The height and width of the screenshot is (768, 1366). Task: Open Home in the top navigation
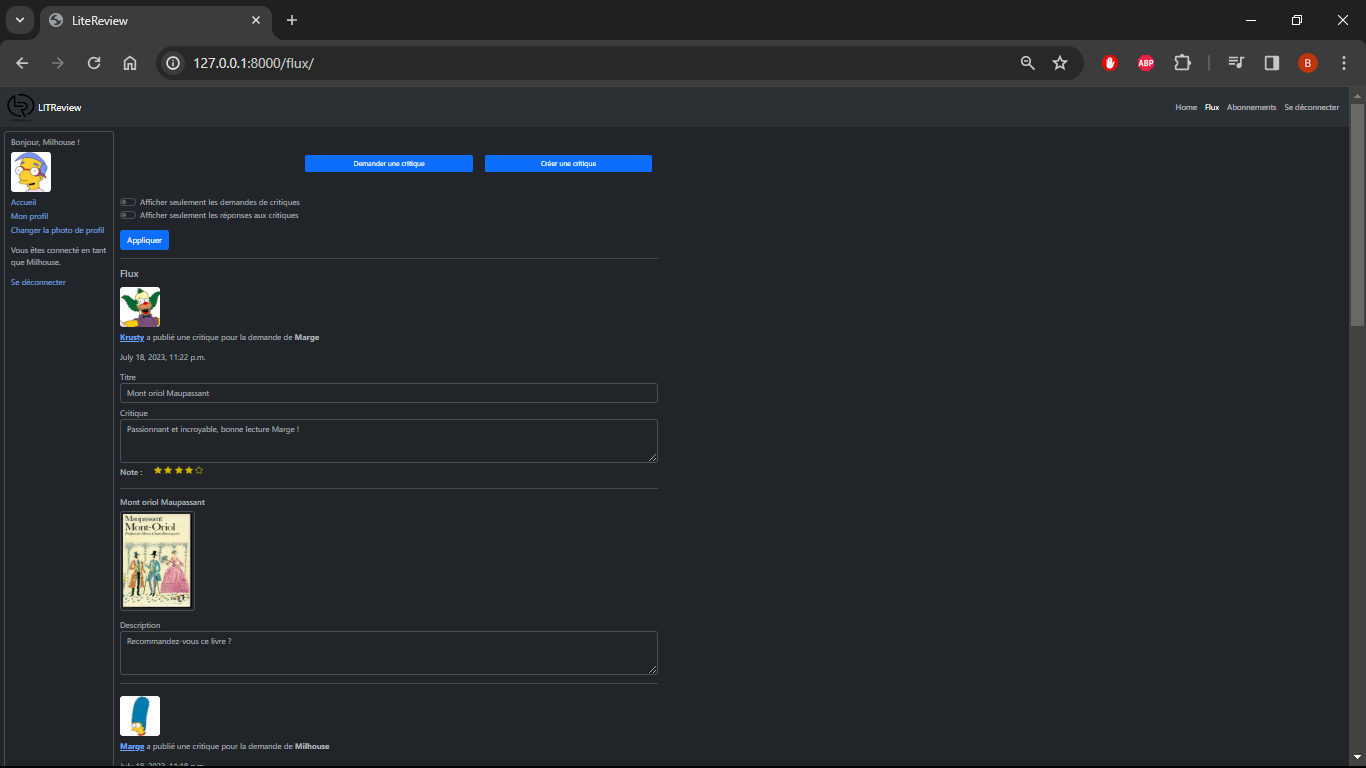(1186, 107)
